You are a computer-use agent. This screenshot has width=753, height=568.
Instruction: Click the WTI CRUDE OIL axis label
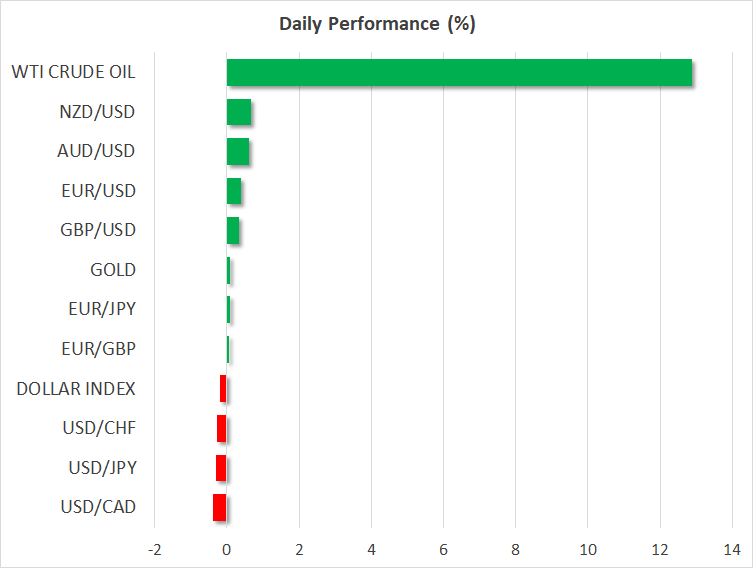coord(73,73)
